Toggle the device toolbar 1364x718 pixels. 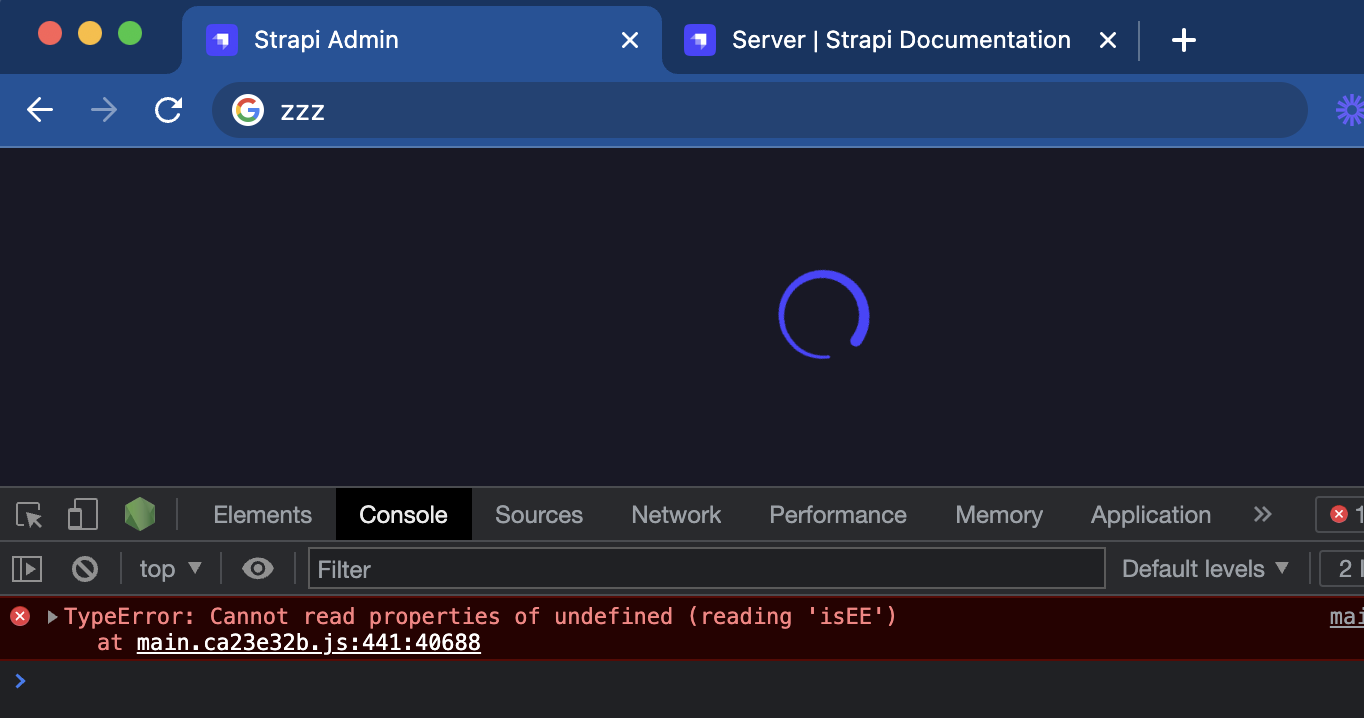tap(82, 514)
